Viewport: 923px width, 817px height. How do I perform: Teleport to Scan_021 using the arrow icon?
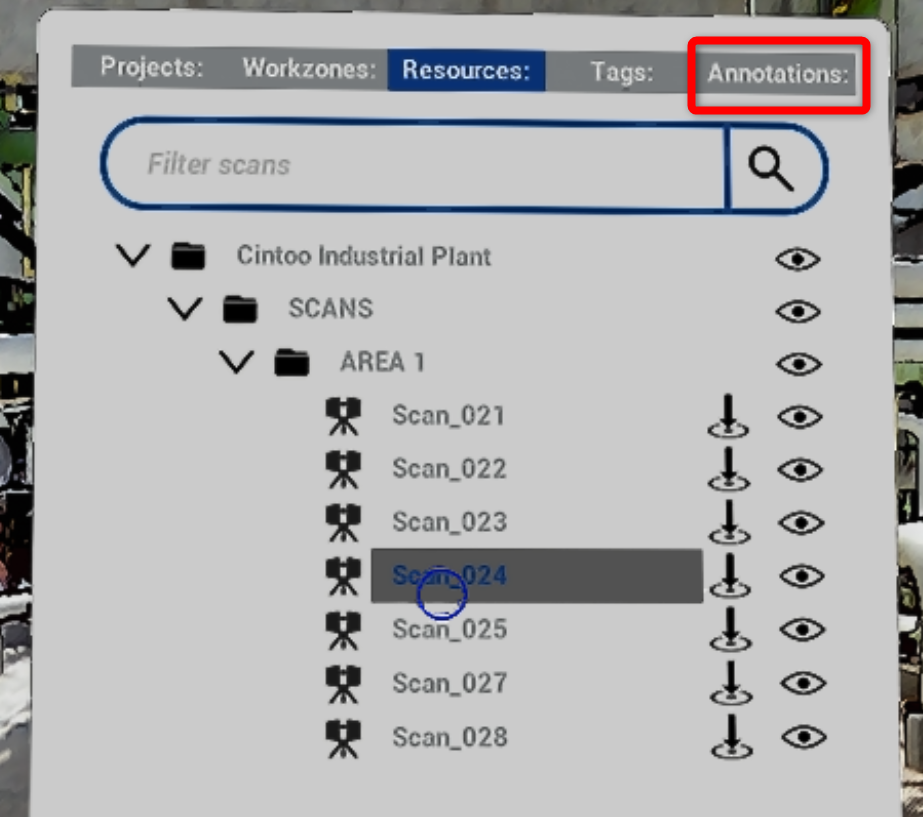728,416
